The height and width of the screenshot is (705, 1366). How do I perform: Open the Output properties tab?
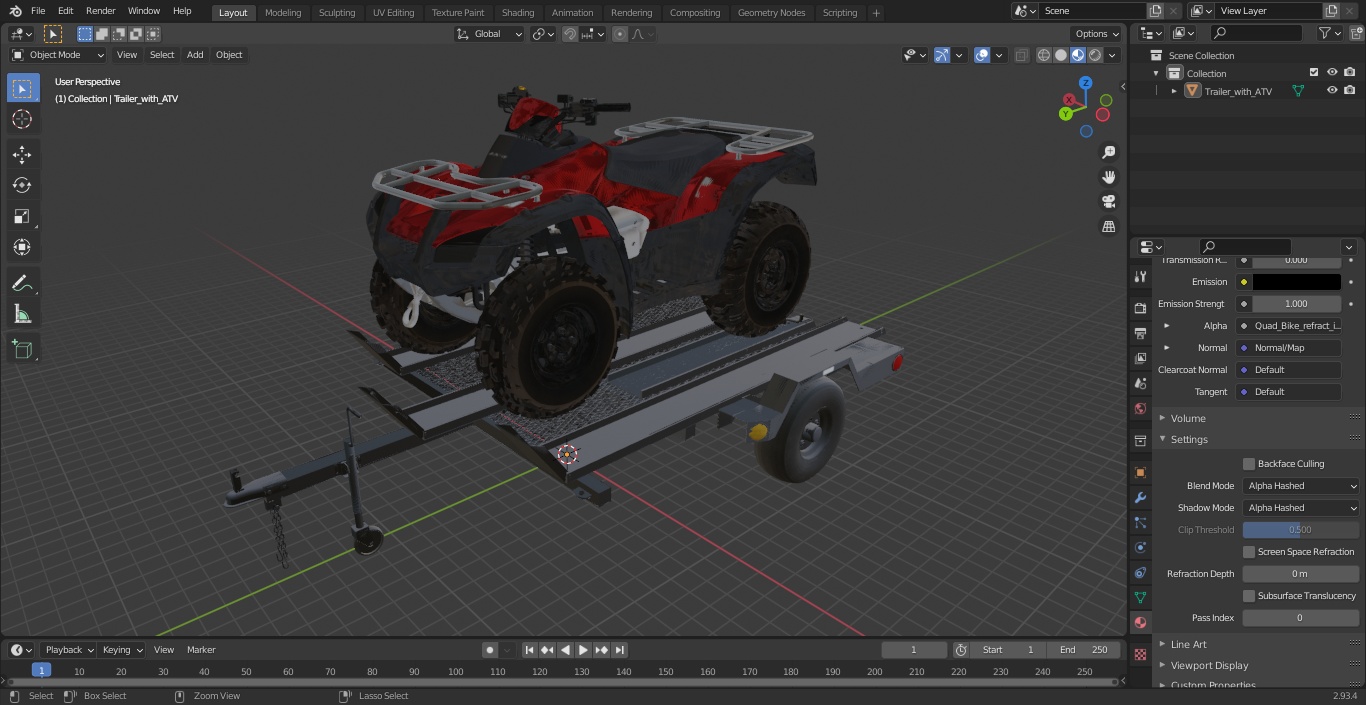[1140, 333]
